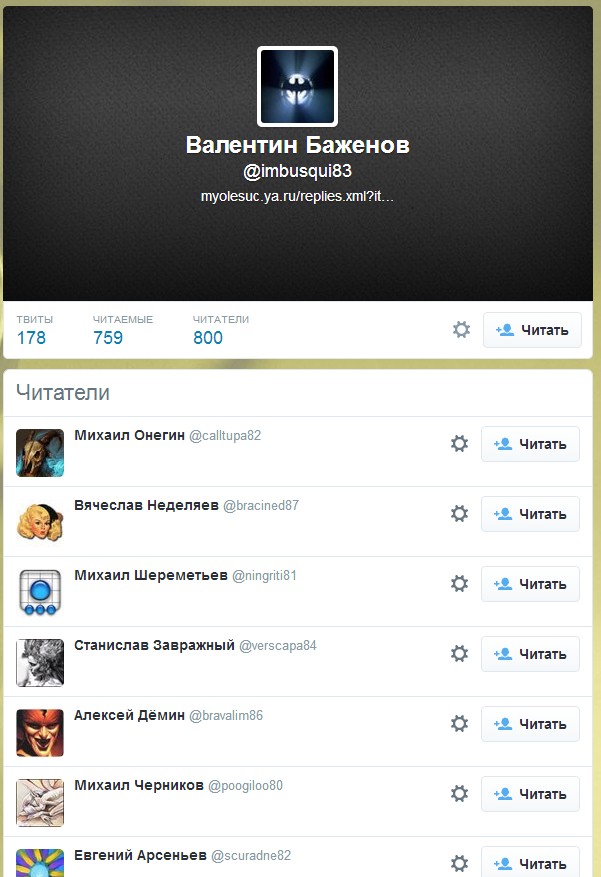
Task: Follow Алексей Дёмин via Читать button
Action: pyautogui.click(x=531, y=724)
